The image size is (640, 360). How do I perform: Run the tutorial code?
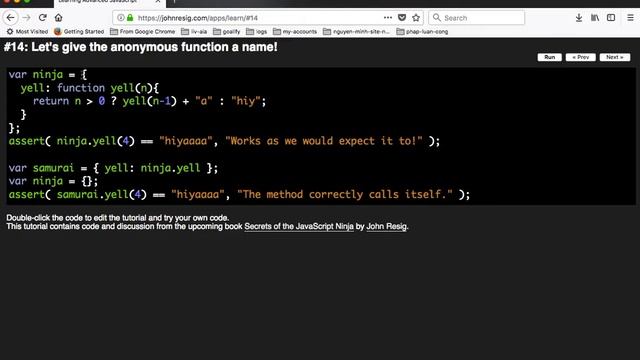coord(549,57)
